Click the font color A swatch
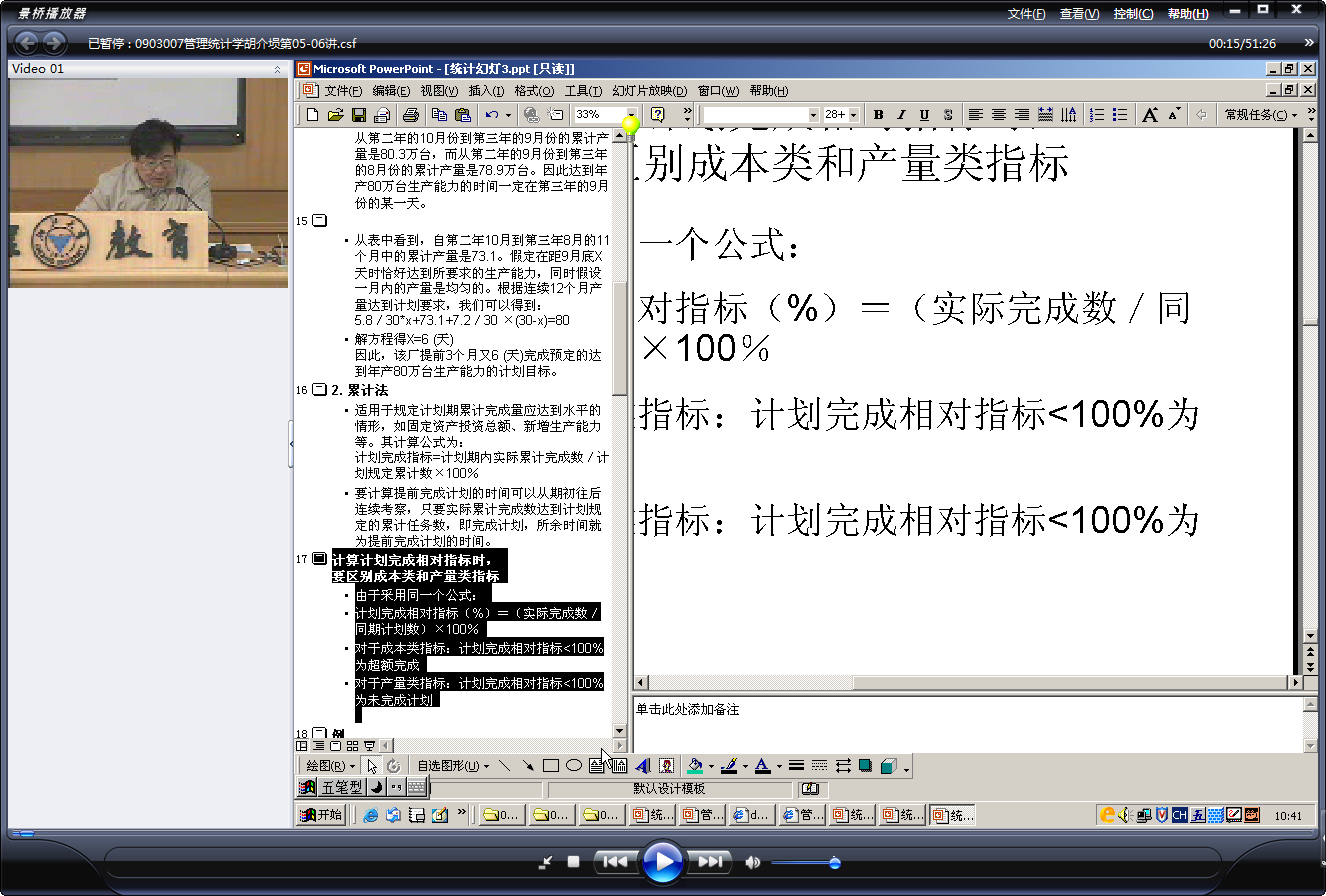 762,766
